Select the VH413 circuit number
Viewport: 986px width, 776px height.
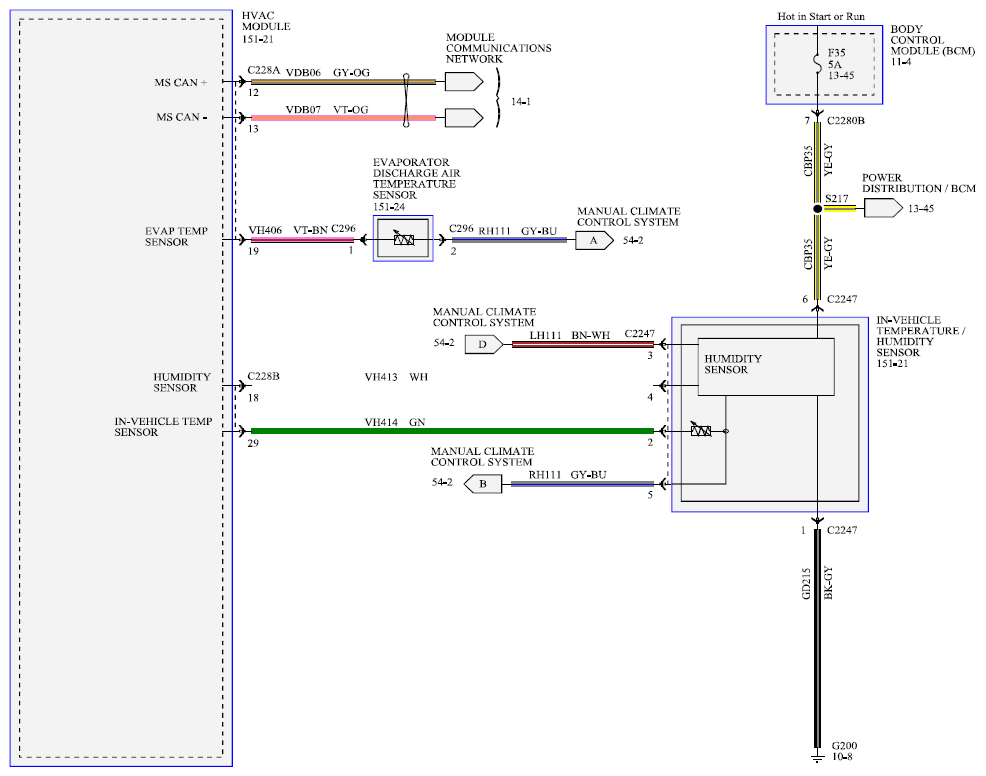[381, 377]
